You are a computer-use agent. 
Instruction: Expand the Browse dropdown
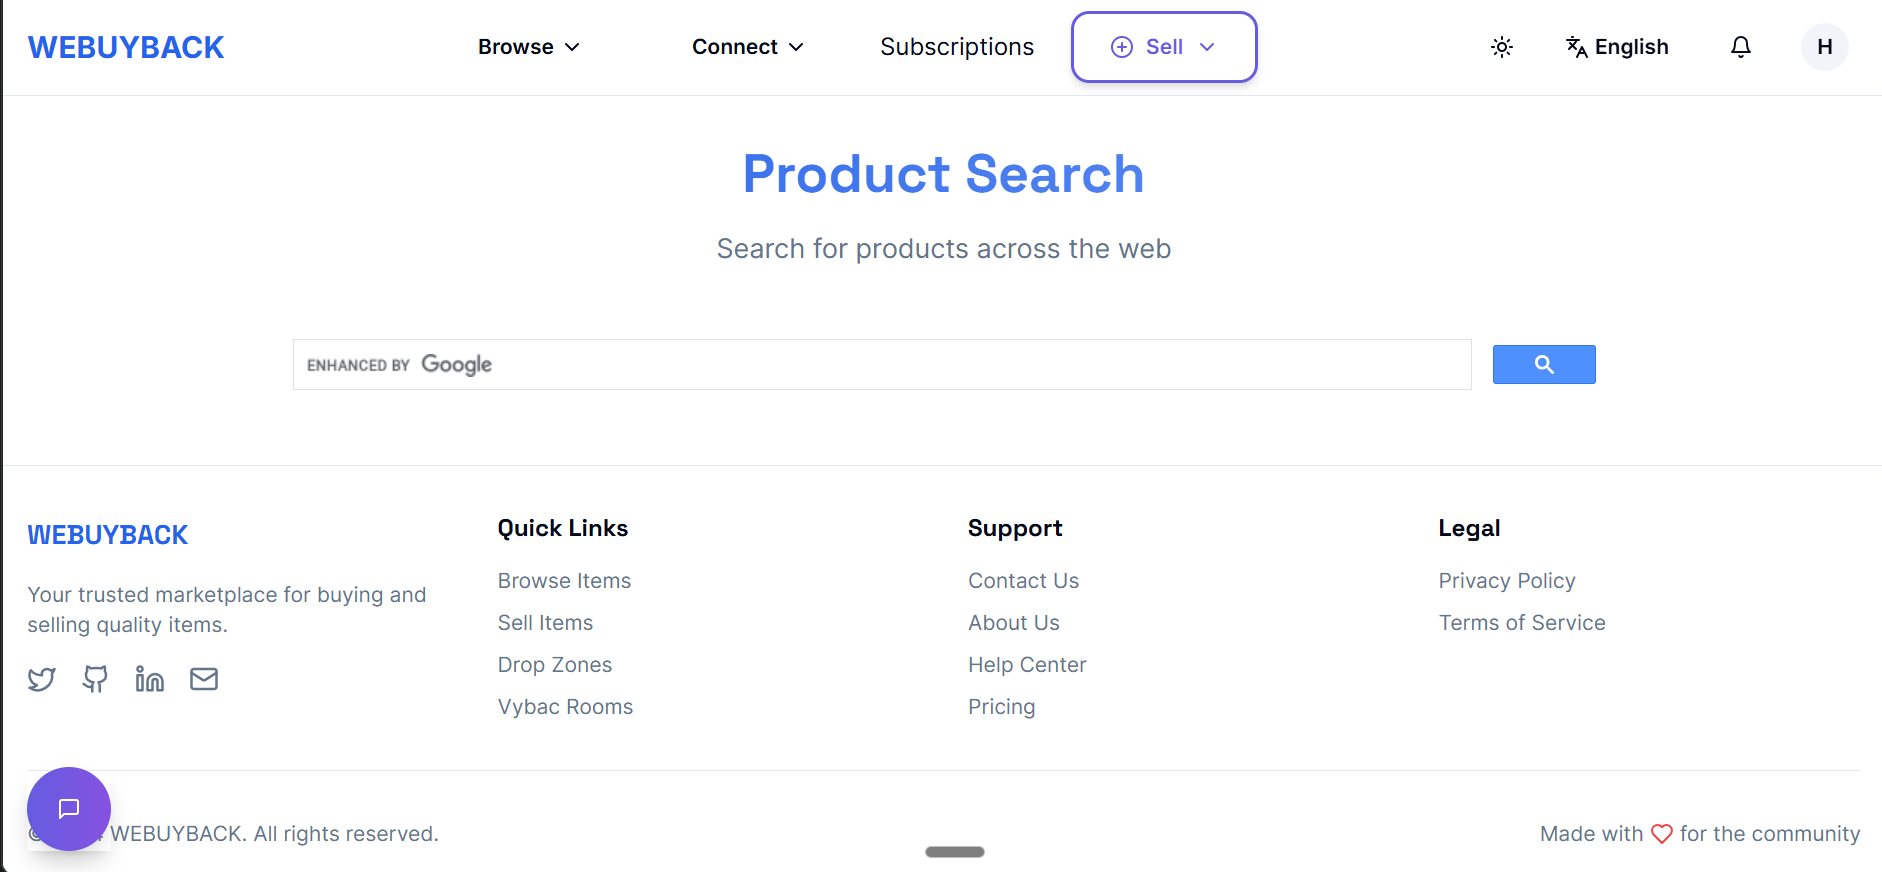(528, 46)
